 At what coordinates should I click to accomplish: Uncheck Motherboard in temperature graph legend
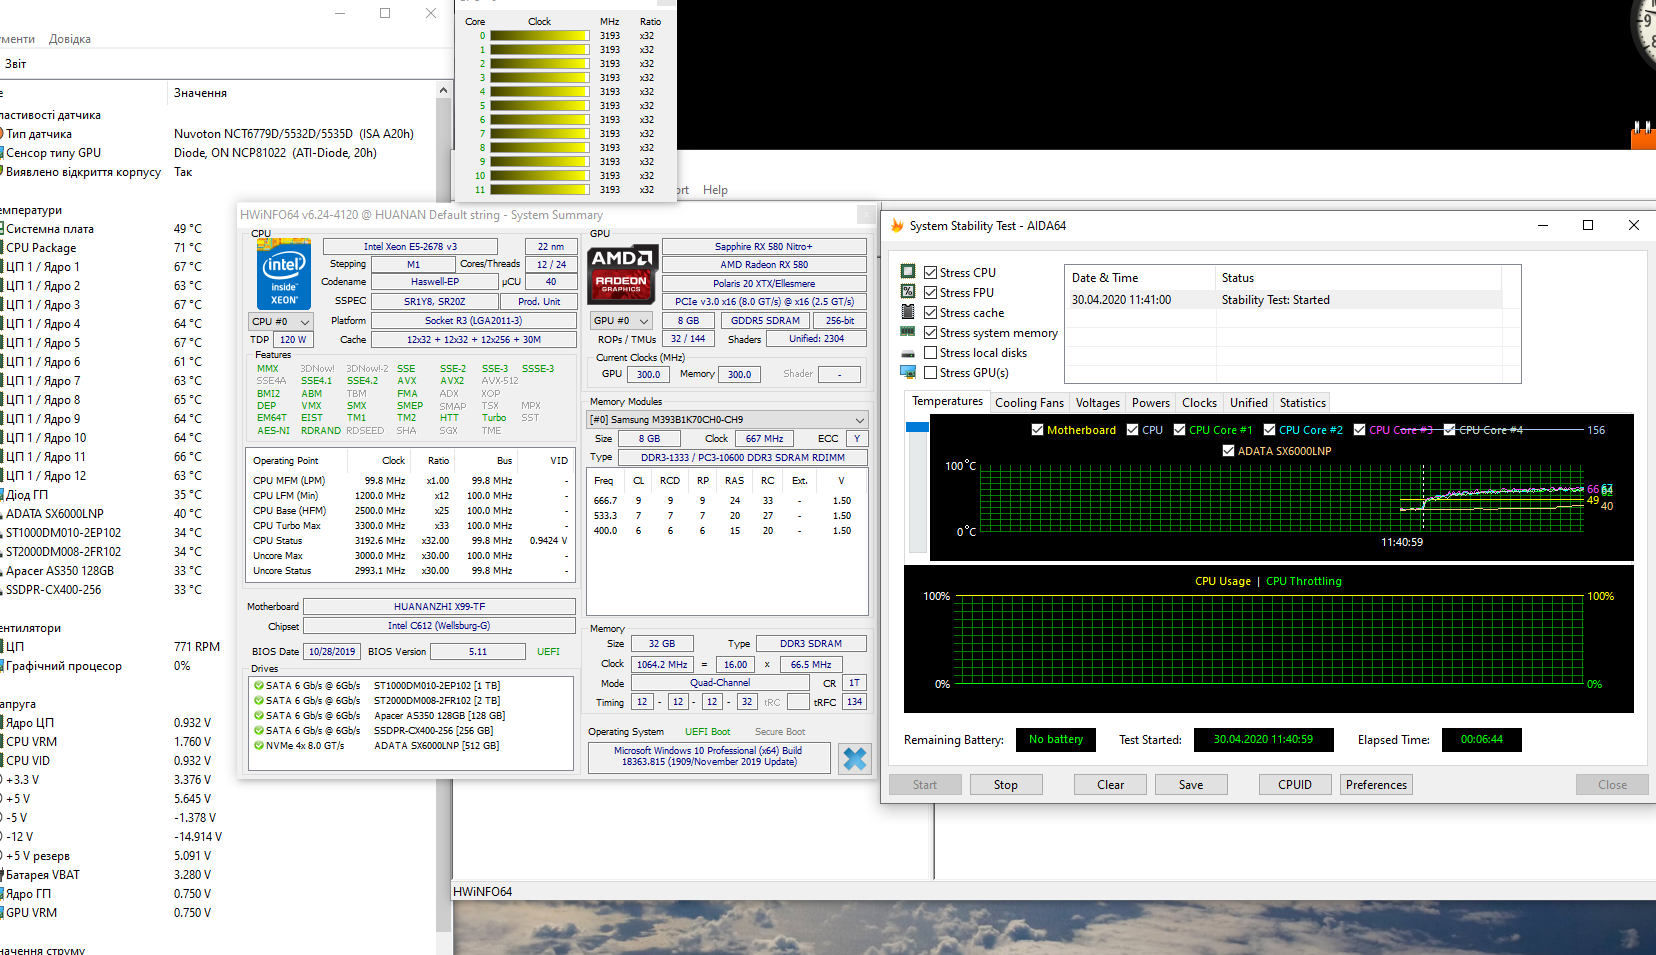pyautogui.click(x=1038, y=430)
